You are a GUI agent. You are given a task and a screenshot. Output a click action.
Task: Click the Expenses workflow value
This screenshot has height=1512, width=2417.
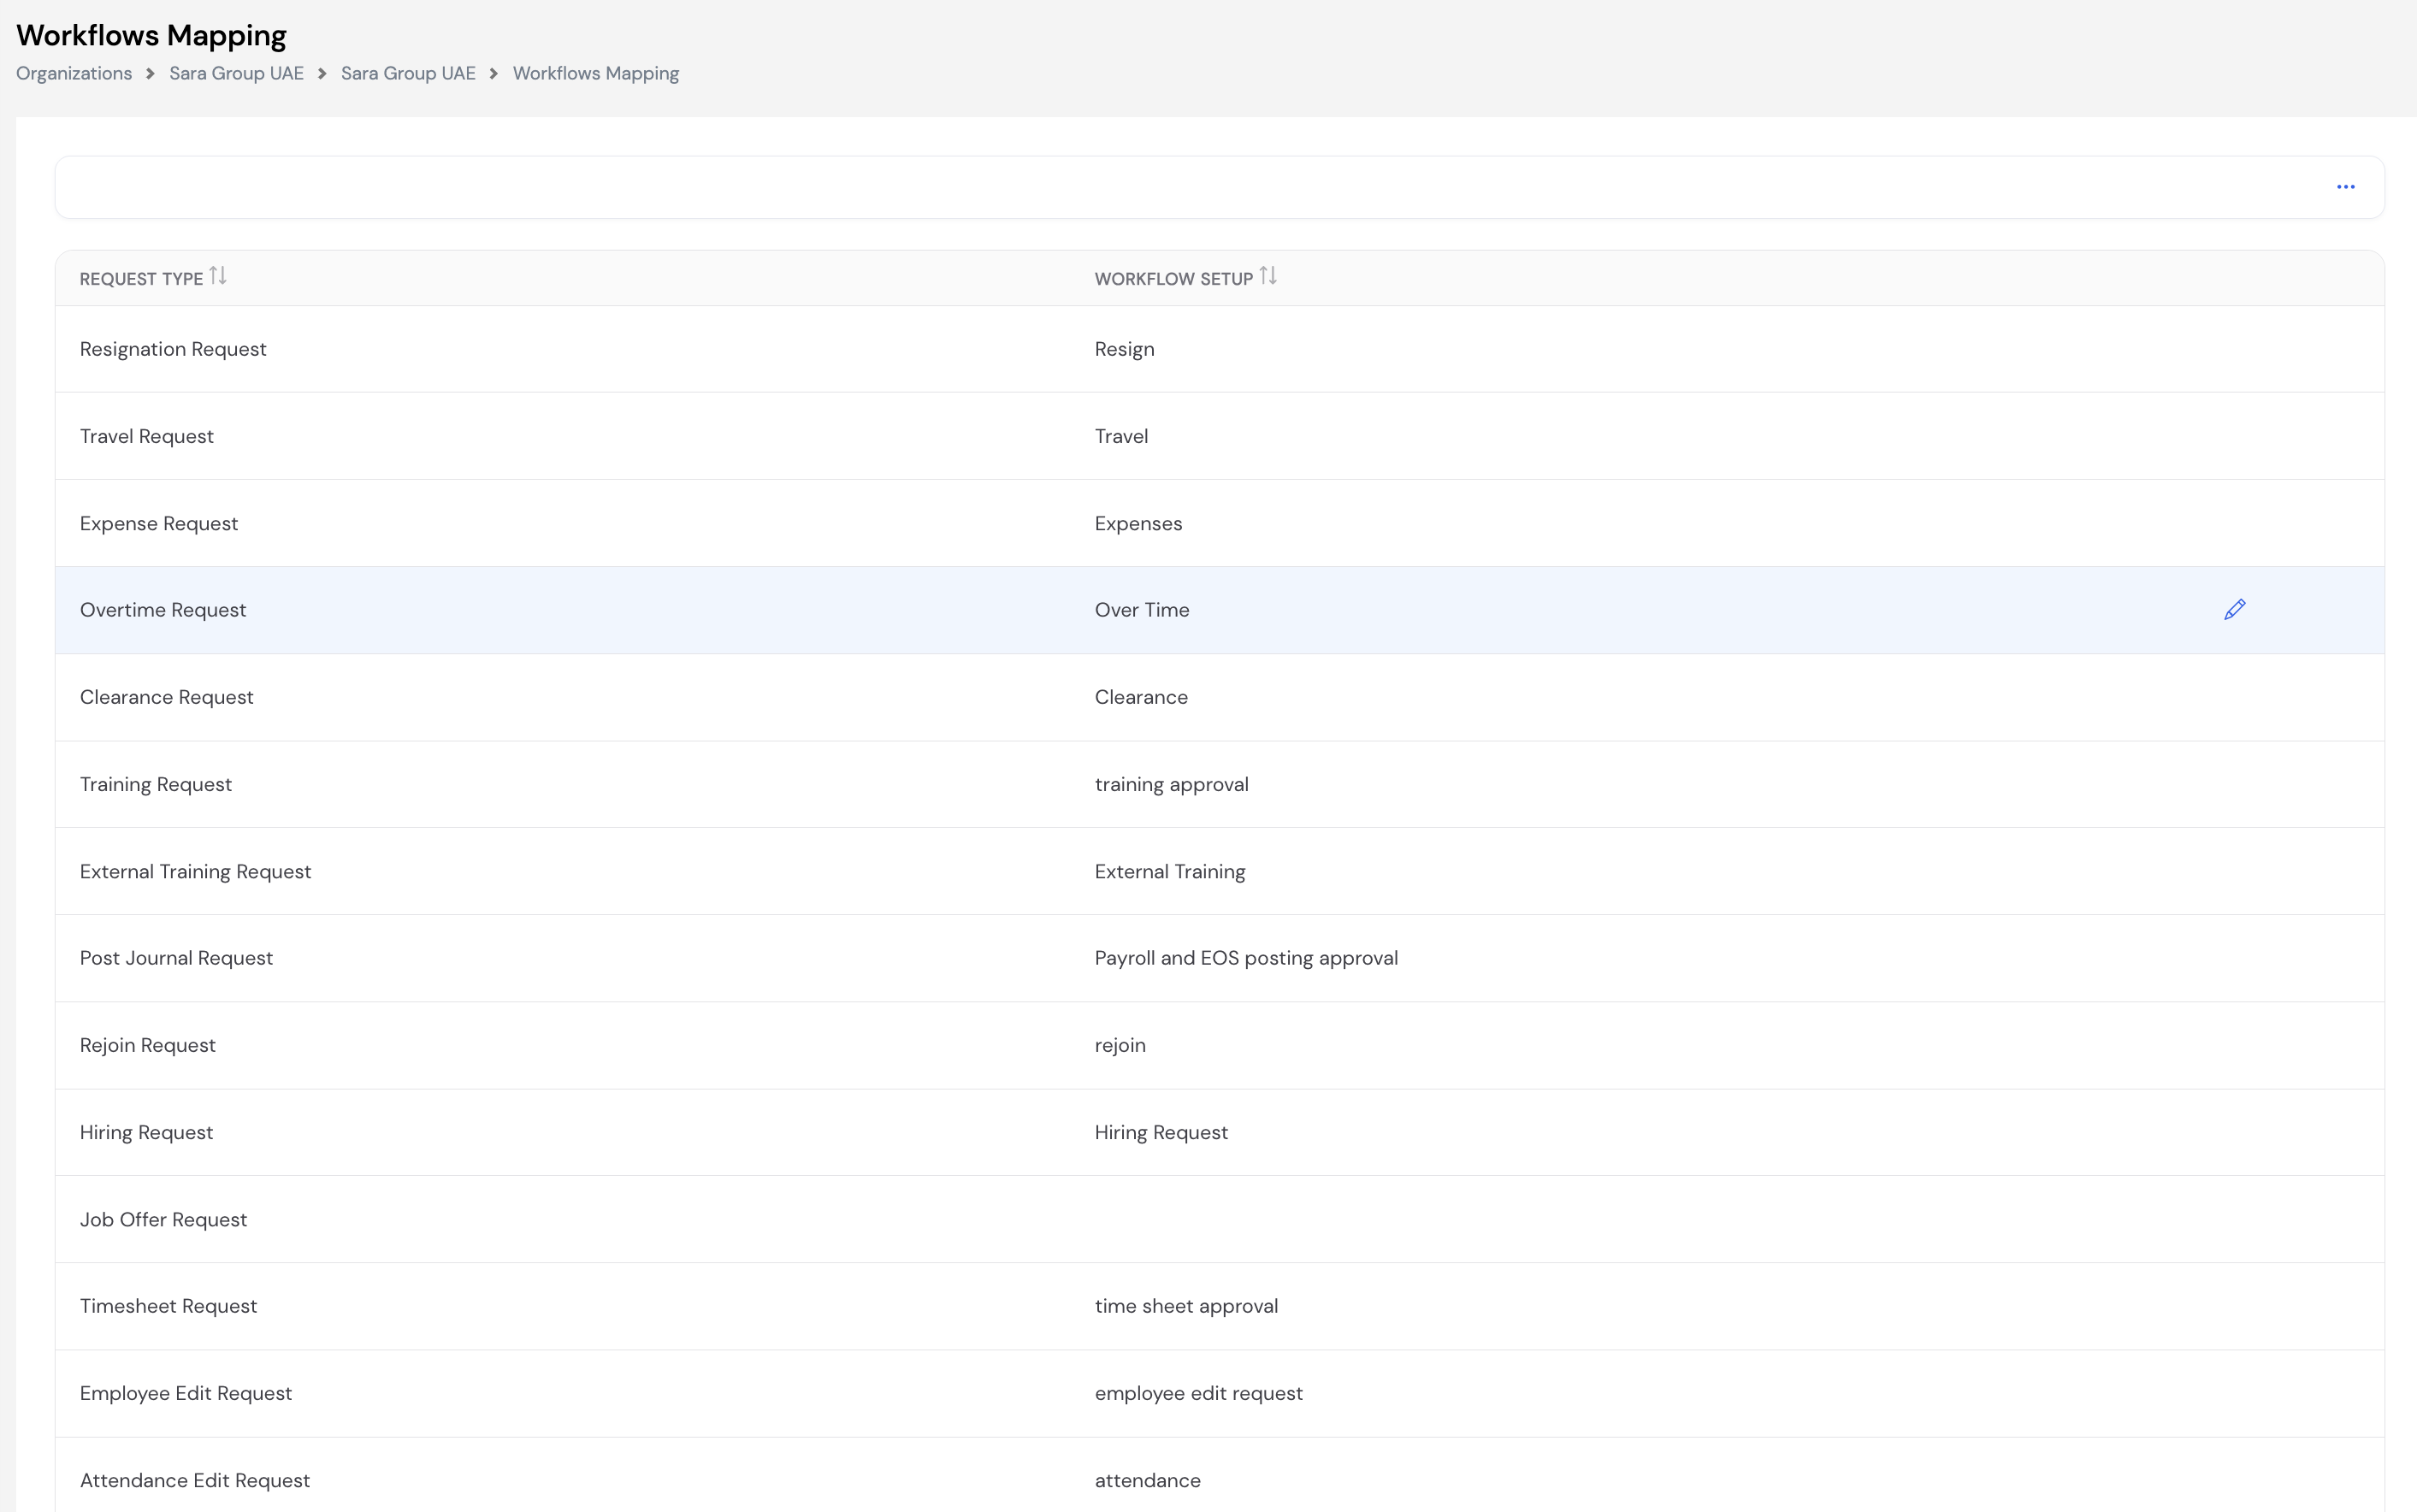tap(1138, 523)
